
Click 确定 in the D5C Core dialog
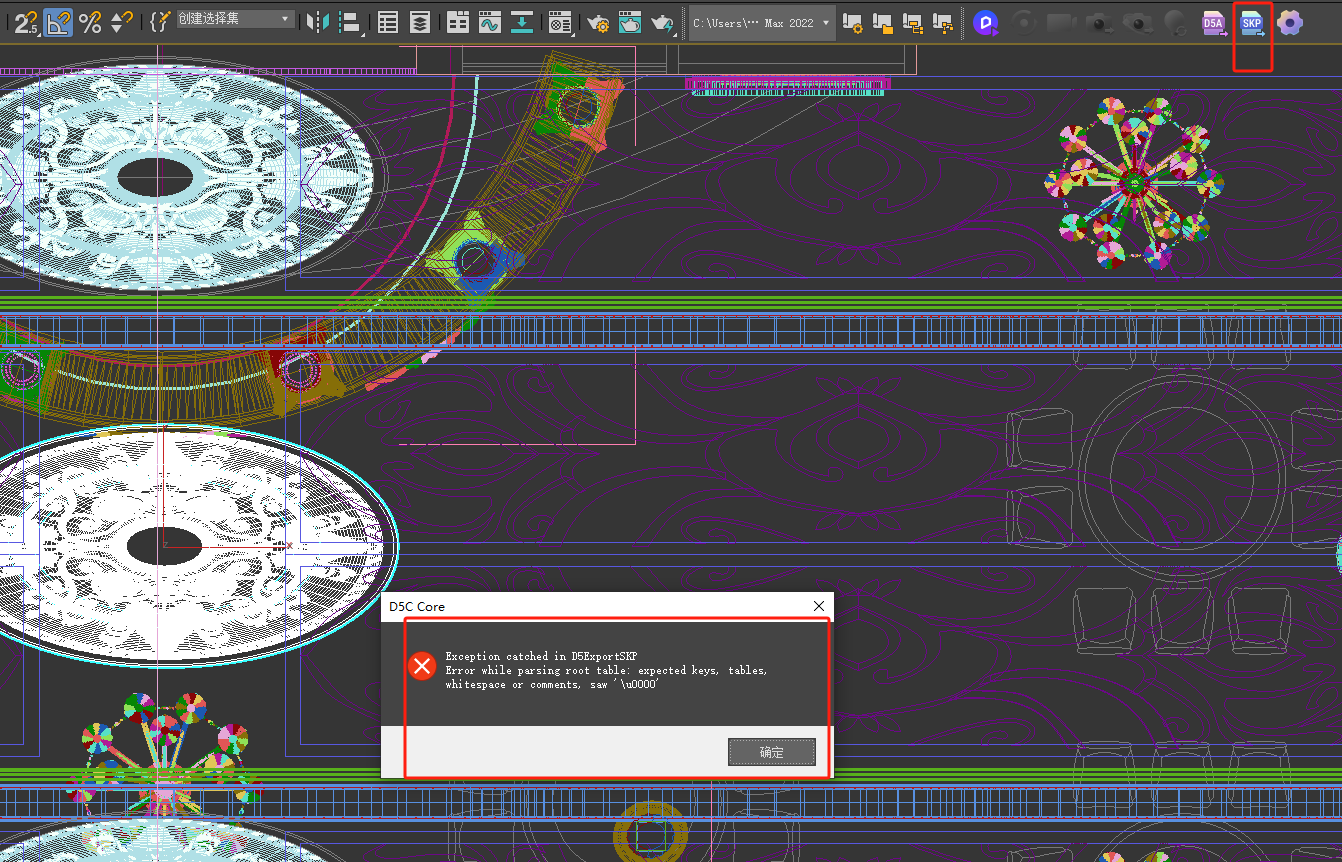pyautogui.click(x=772, y=752)
